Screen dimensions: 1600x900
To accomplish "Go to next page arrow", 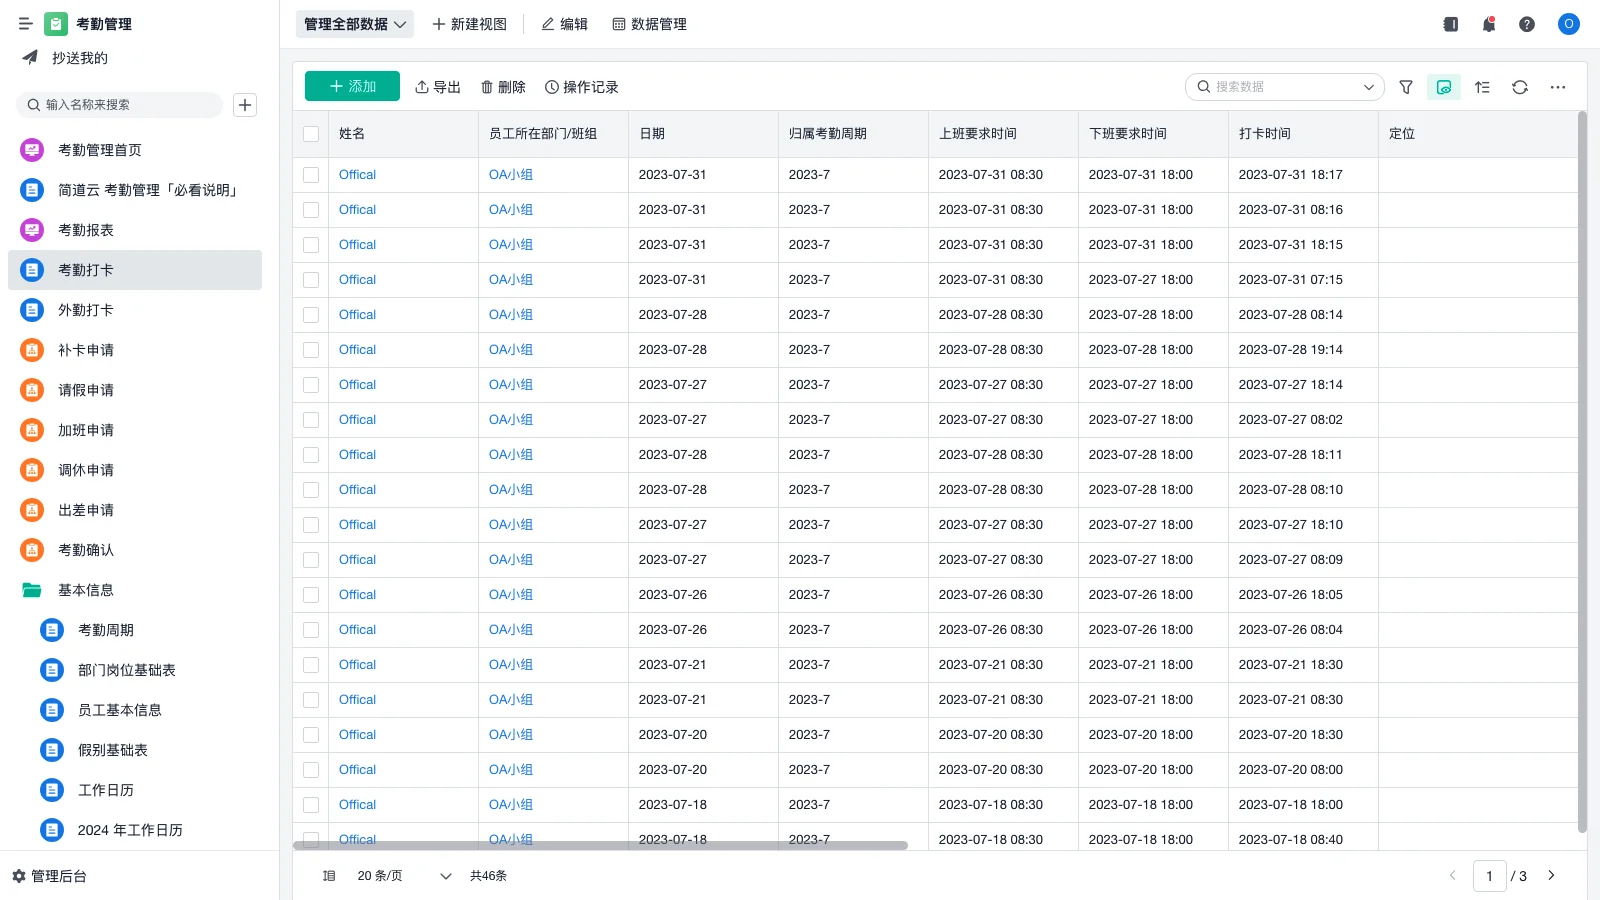I will pos(1551,876).
